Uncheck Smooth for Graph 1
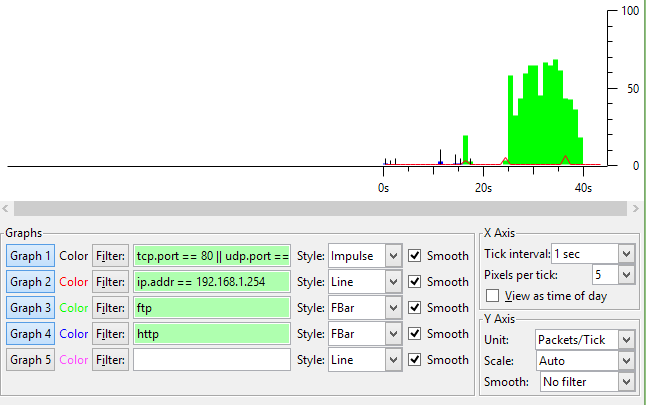Viewport: 646px width, 405px height. pyautogui.click(x=415, y=256)
